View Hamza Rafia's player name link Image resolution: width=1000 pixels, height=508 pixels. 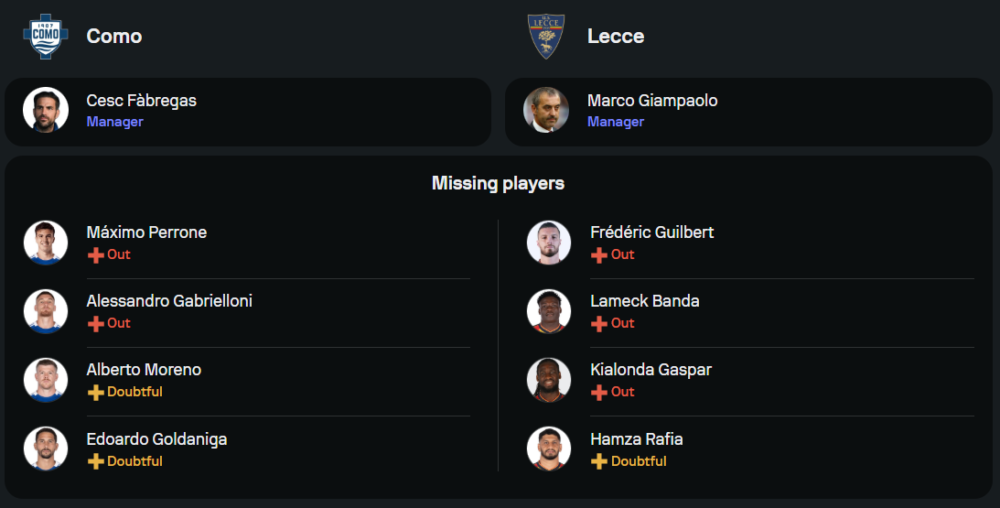point(637,439)
